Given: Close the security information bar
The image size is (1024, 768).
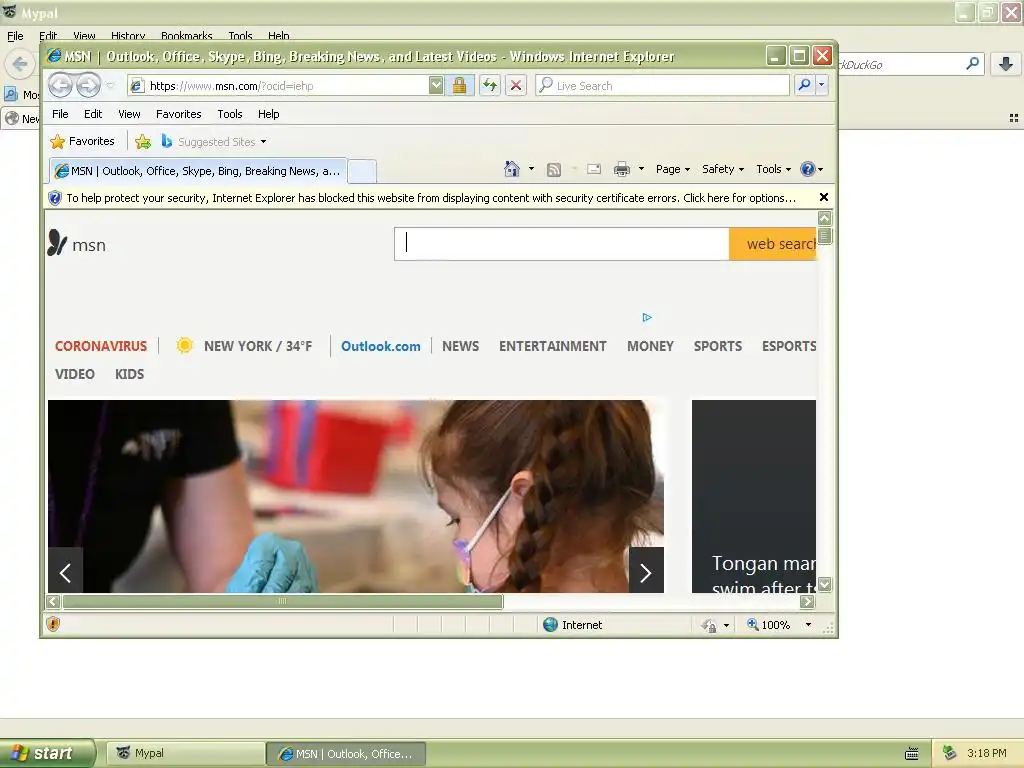Looking at the screenshot, I should click(824, 197).
